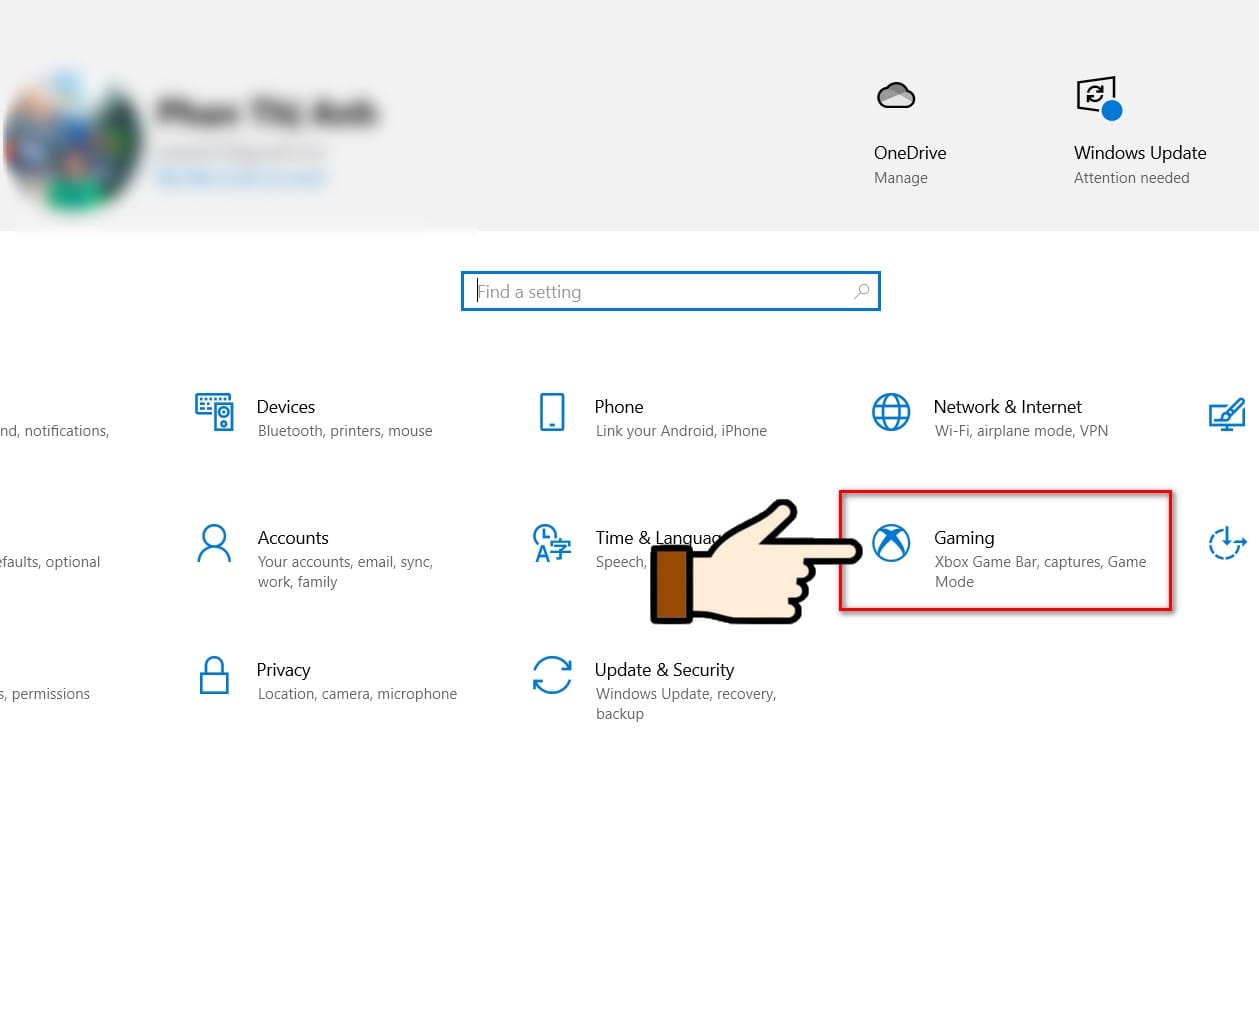Click the Windows Update Attention needed text
Screen dimensions: 1259x1016
click(1131, 178)
